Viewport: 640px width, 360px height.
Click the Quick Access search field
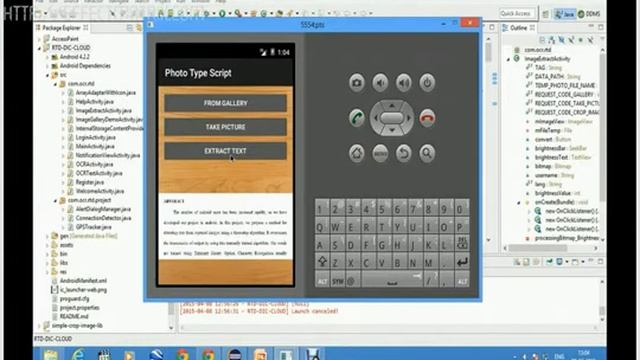pos(517,14)
